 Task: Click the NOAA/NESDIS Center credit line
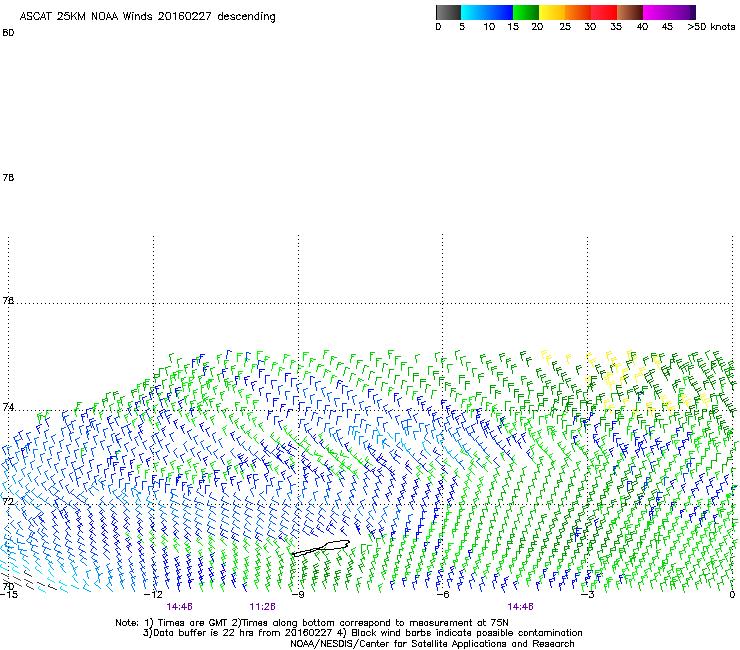(x=432, y=644)
